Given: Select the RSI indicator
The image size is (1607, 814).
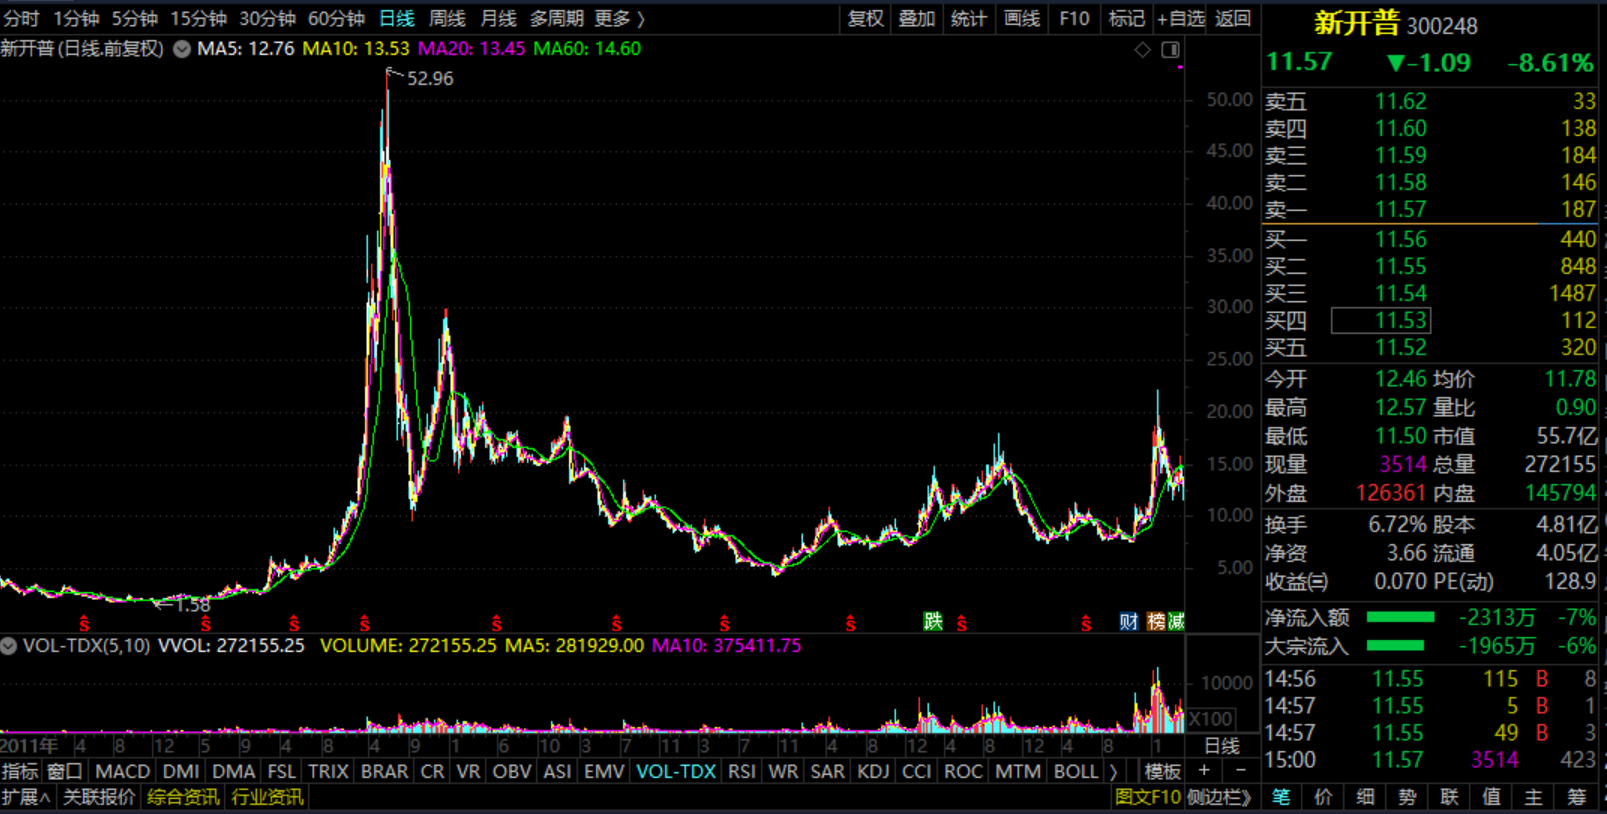Looking at the screenshot, I should point(742,771).
